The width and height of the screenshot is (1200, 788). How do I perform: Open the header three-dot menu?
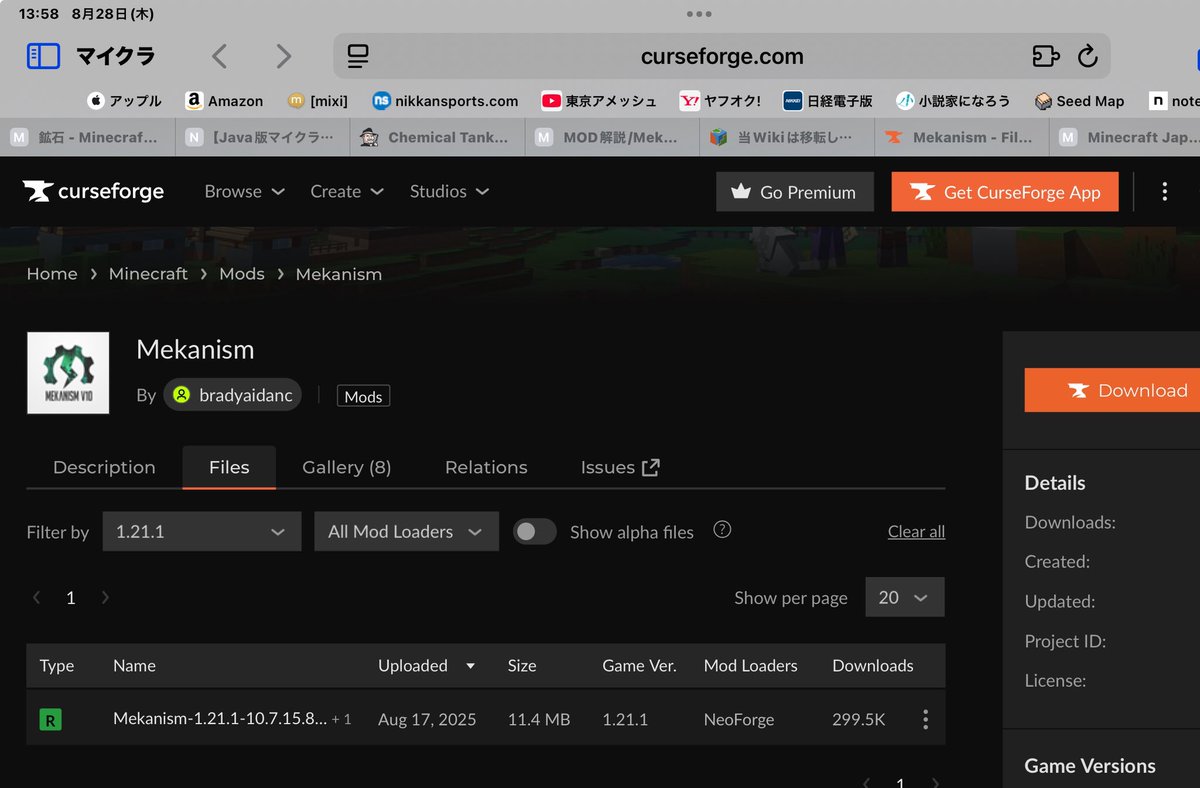pos(1164,192)
